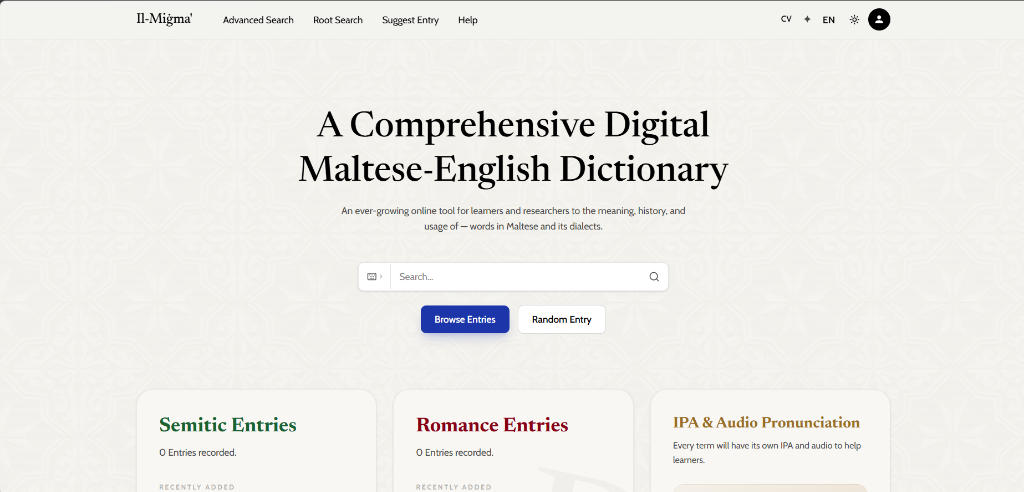This screenshot has width=1024, height=492.
Task: Click the Browse Entries button
Action: 465,320
